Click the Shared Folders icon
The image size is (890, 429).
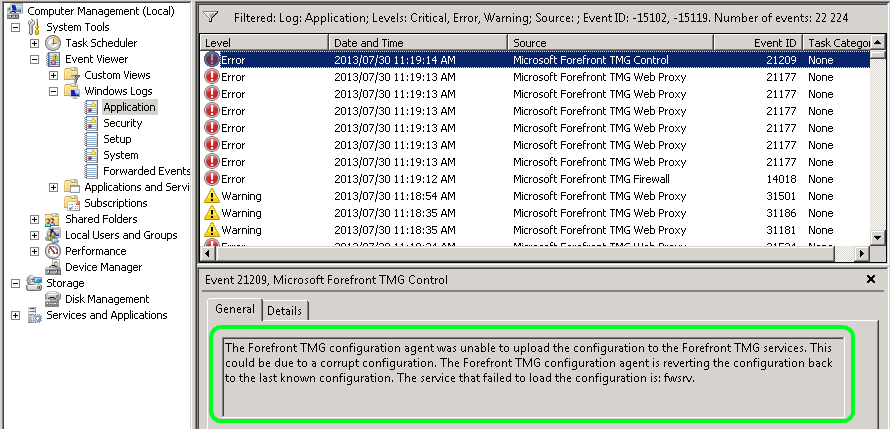53,219
